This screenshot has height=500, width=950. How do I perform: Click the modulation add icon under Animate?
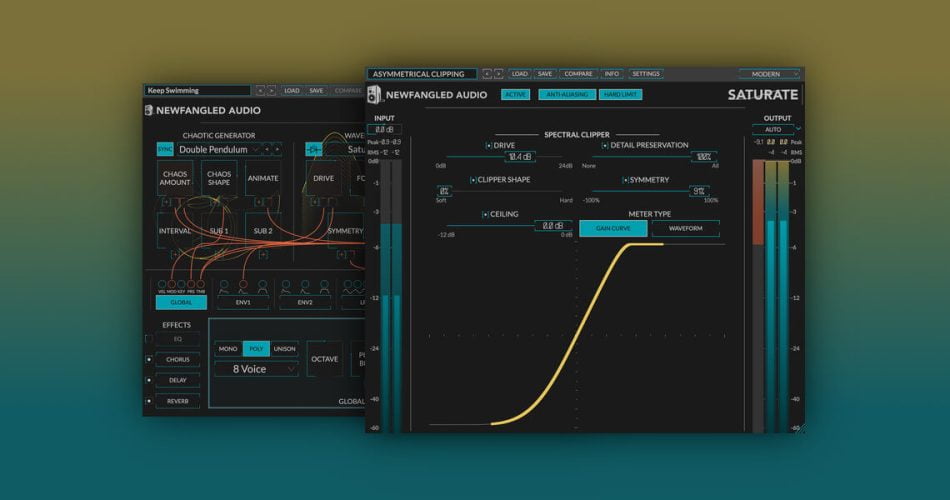(x=259, y=202)
